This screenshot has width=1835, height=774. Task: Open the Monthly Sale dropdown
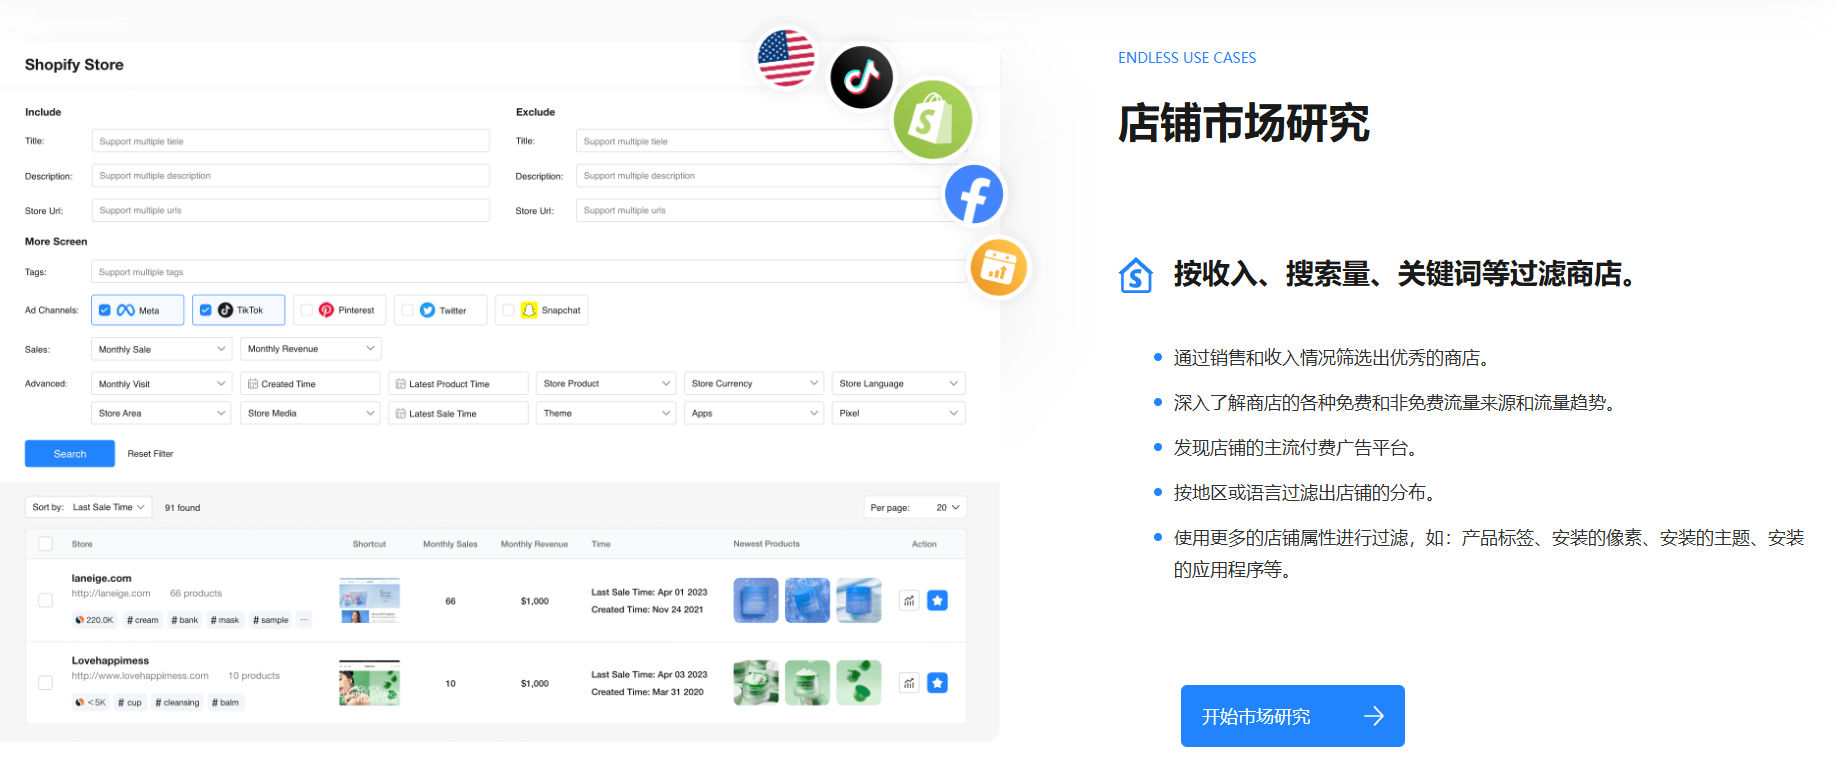(x=162, y=349)
